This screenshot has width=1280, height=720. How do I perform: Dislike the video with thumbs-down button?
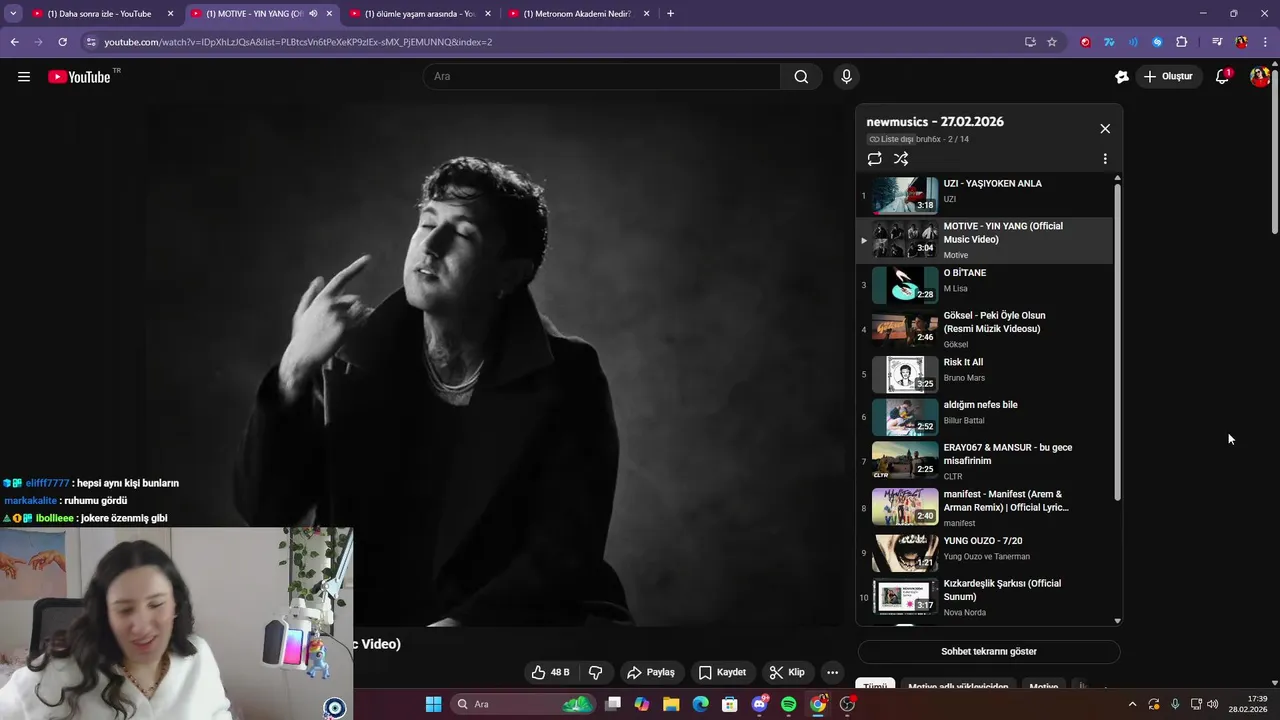pyautogui.click(x=596, y=672)
